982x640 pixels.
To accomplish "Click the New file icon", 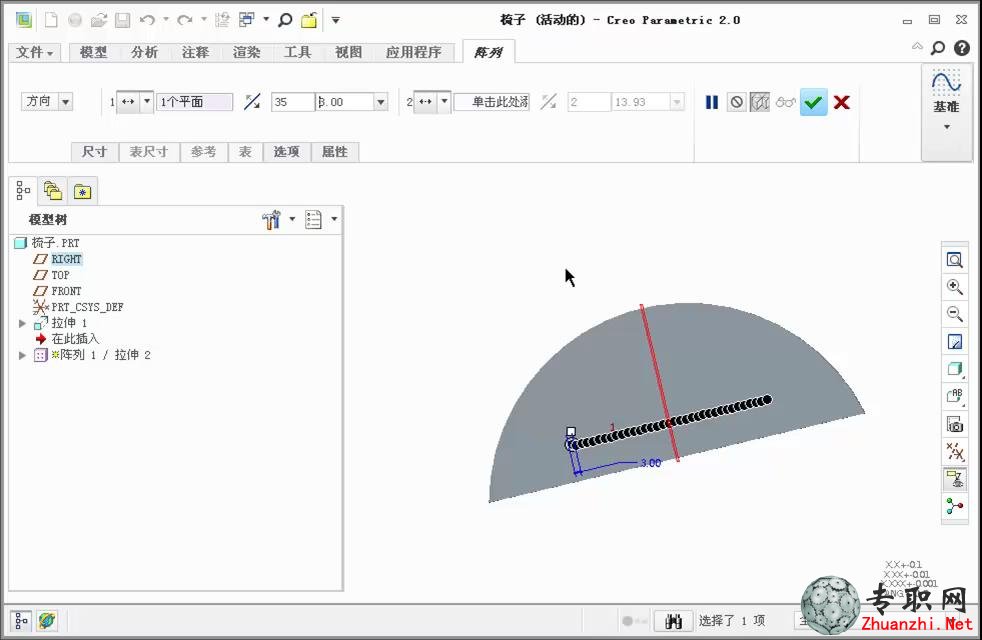I will pyautogui.click(x=51, y=20).
